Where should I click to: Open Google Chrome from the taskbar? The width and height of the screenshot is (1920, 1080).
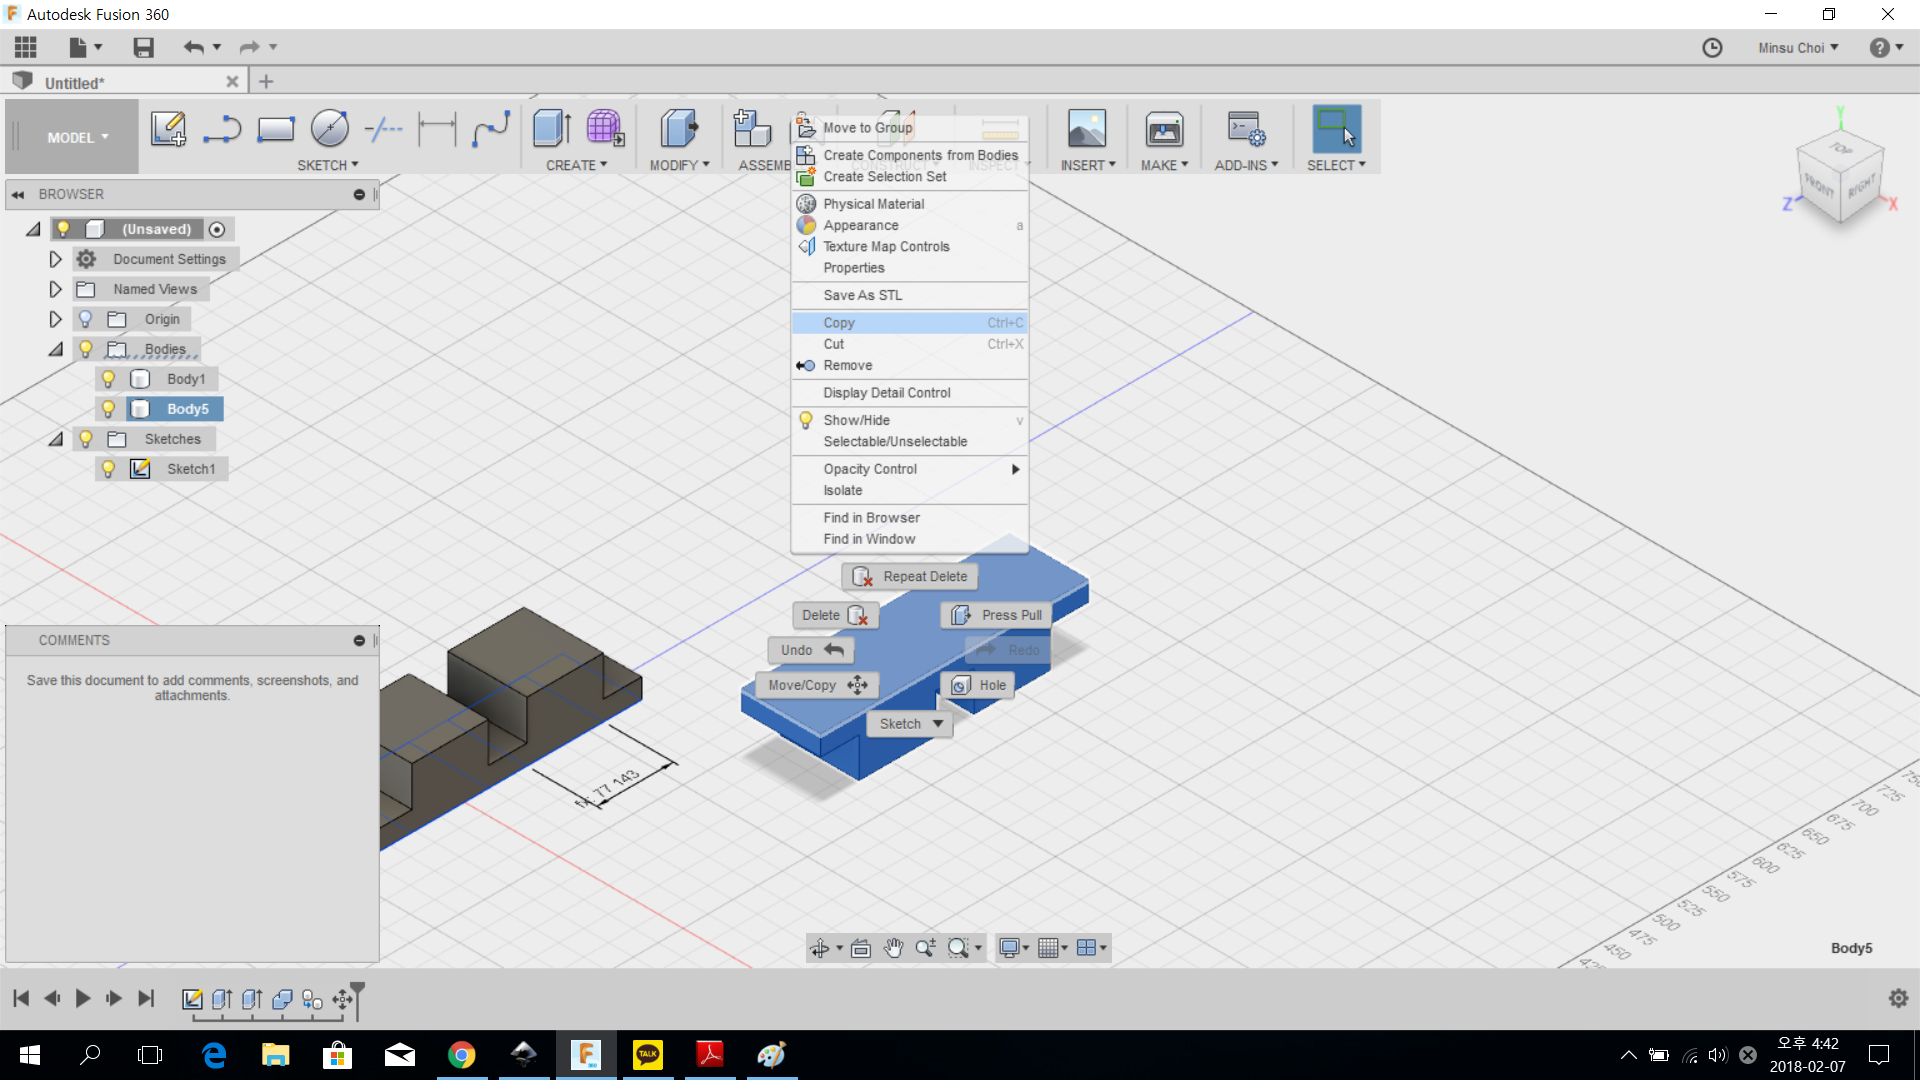461,1055
